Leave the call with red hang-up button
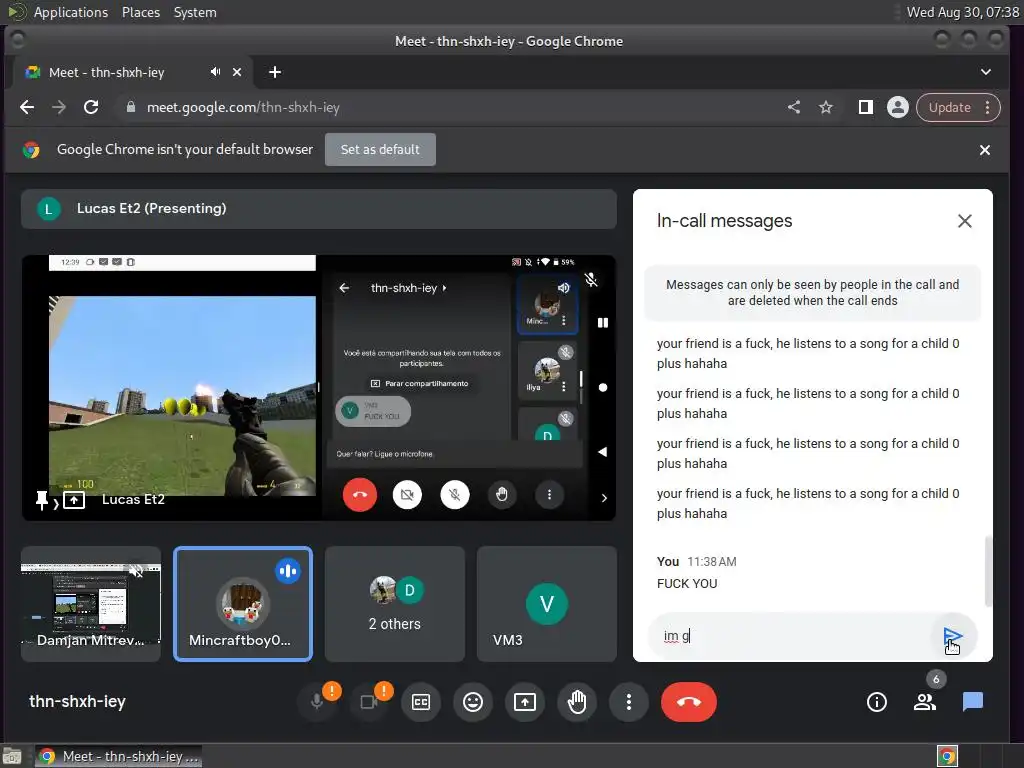1024x768 pixels. [x=688, y=702]
